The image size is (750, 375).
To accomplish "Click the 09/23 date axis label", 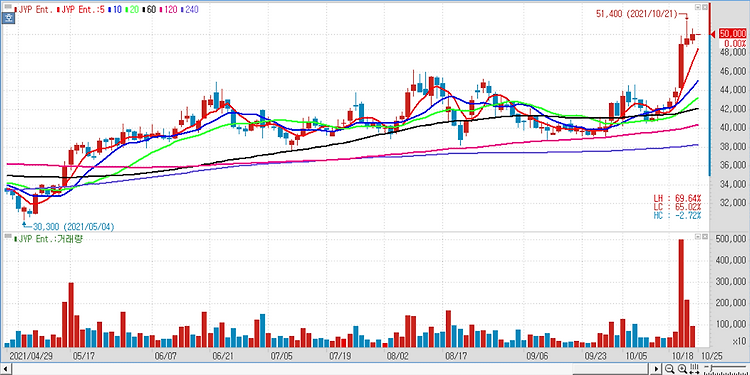I will [596, 356].
